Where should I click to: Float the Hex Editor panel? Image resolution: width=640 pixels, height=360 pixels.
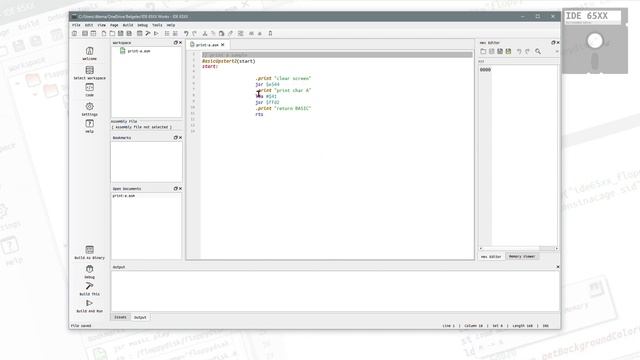tap(553, 43)
